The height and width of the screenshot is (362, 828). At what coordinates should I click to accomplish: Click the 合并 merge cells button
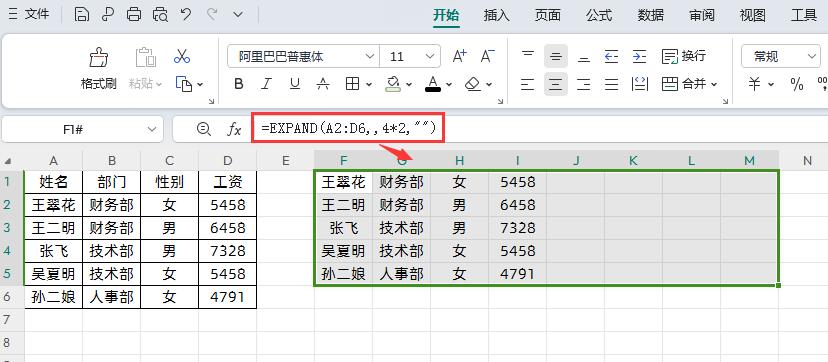[689, 83]
